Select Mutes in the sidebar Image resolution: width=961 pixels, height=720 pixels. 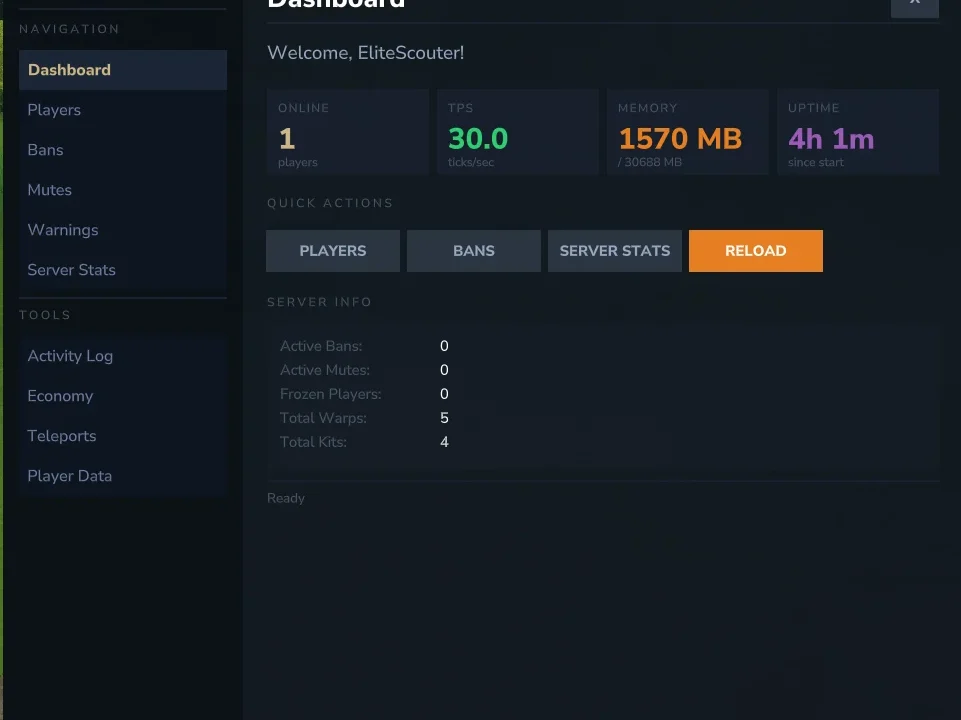(x=123, y=190)
